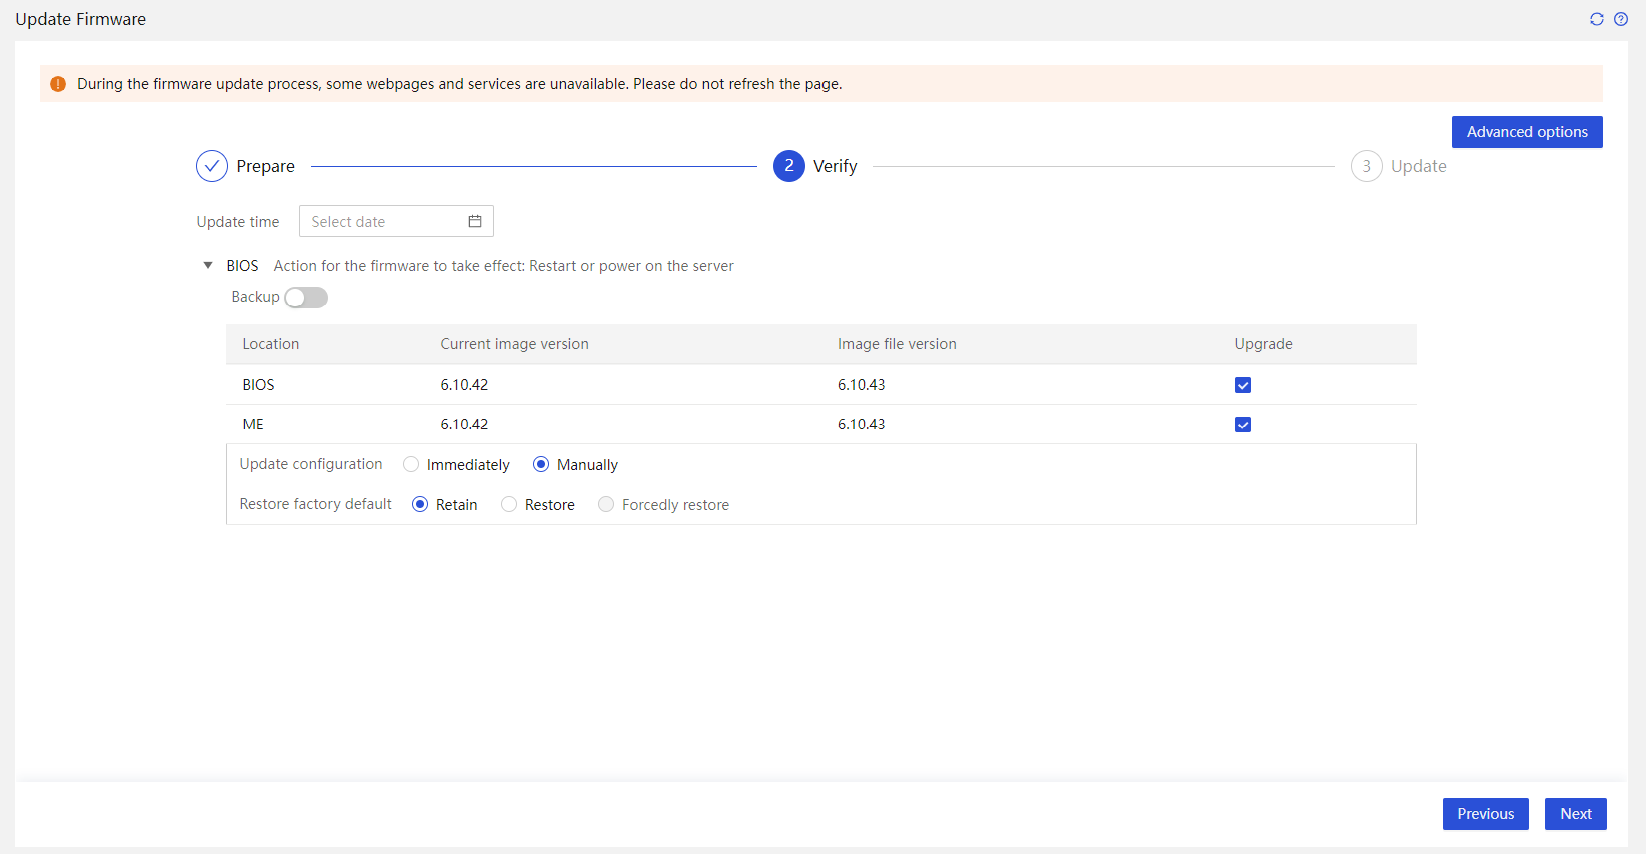Click the Update Firmware page title

pos(80,19)
